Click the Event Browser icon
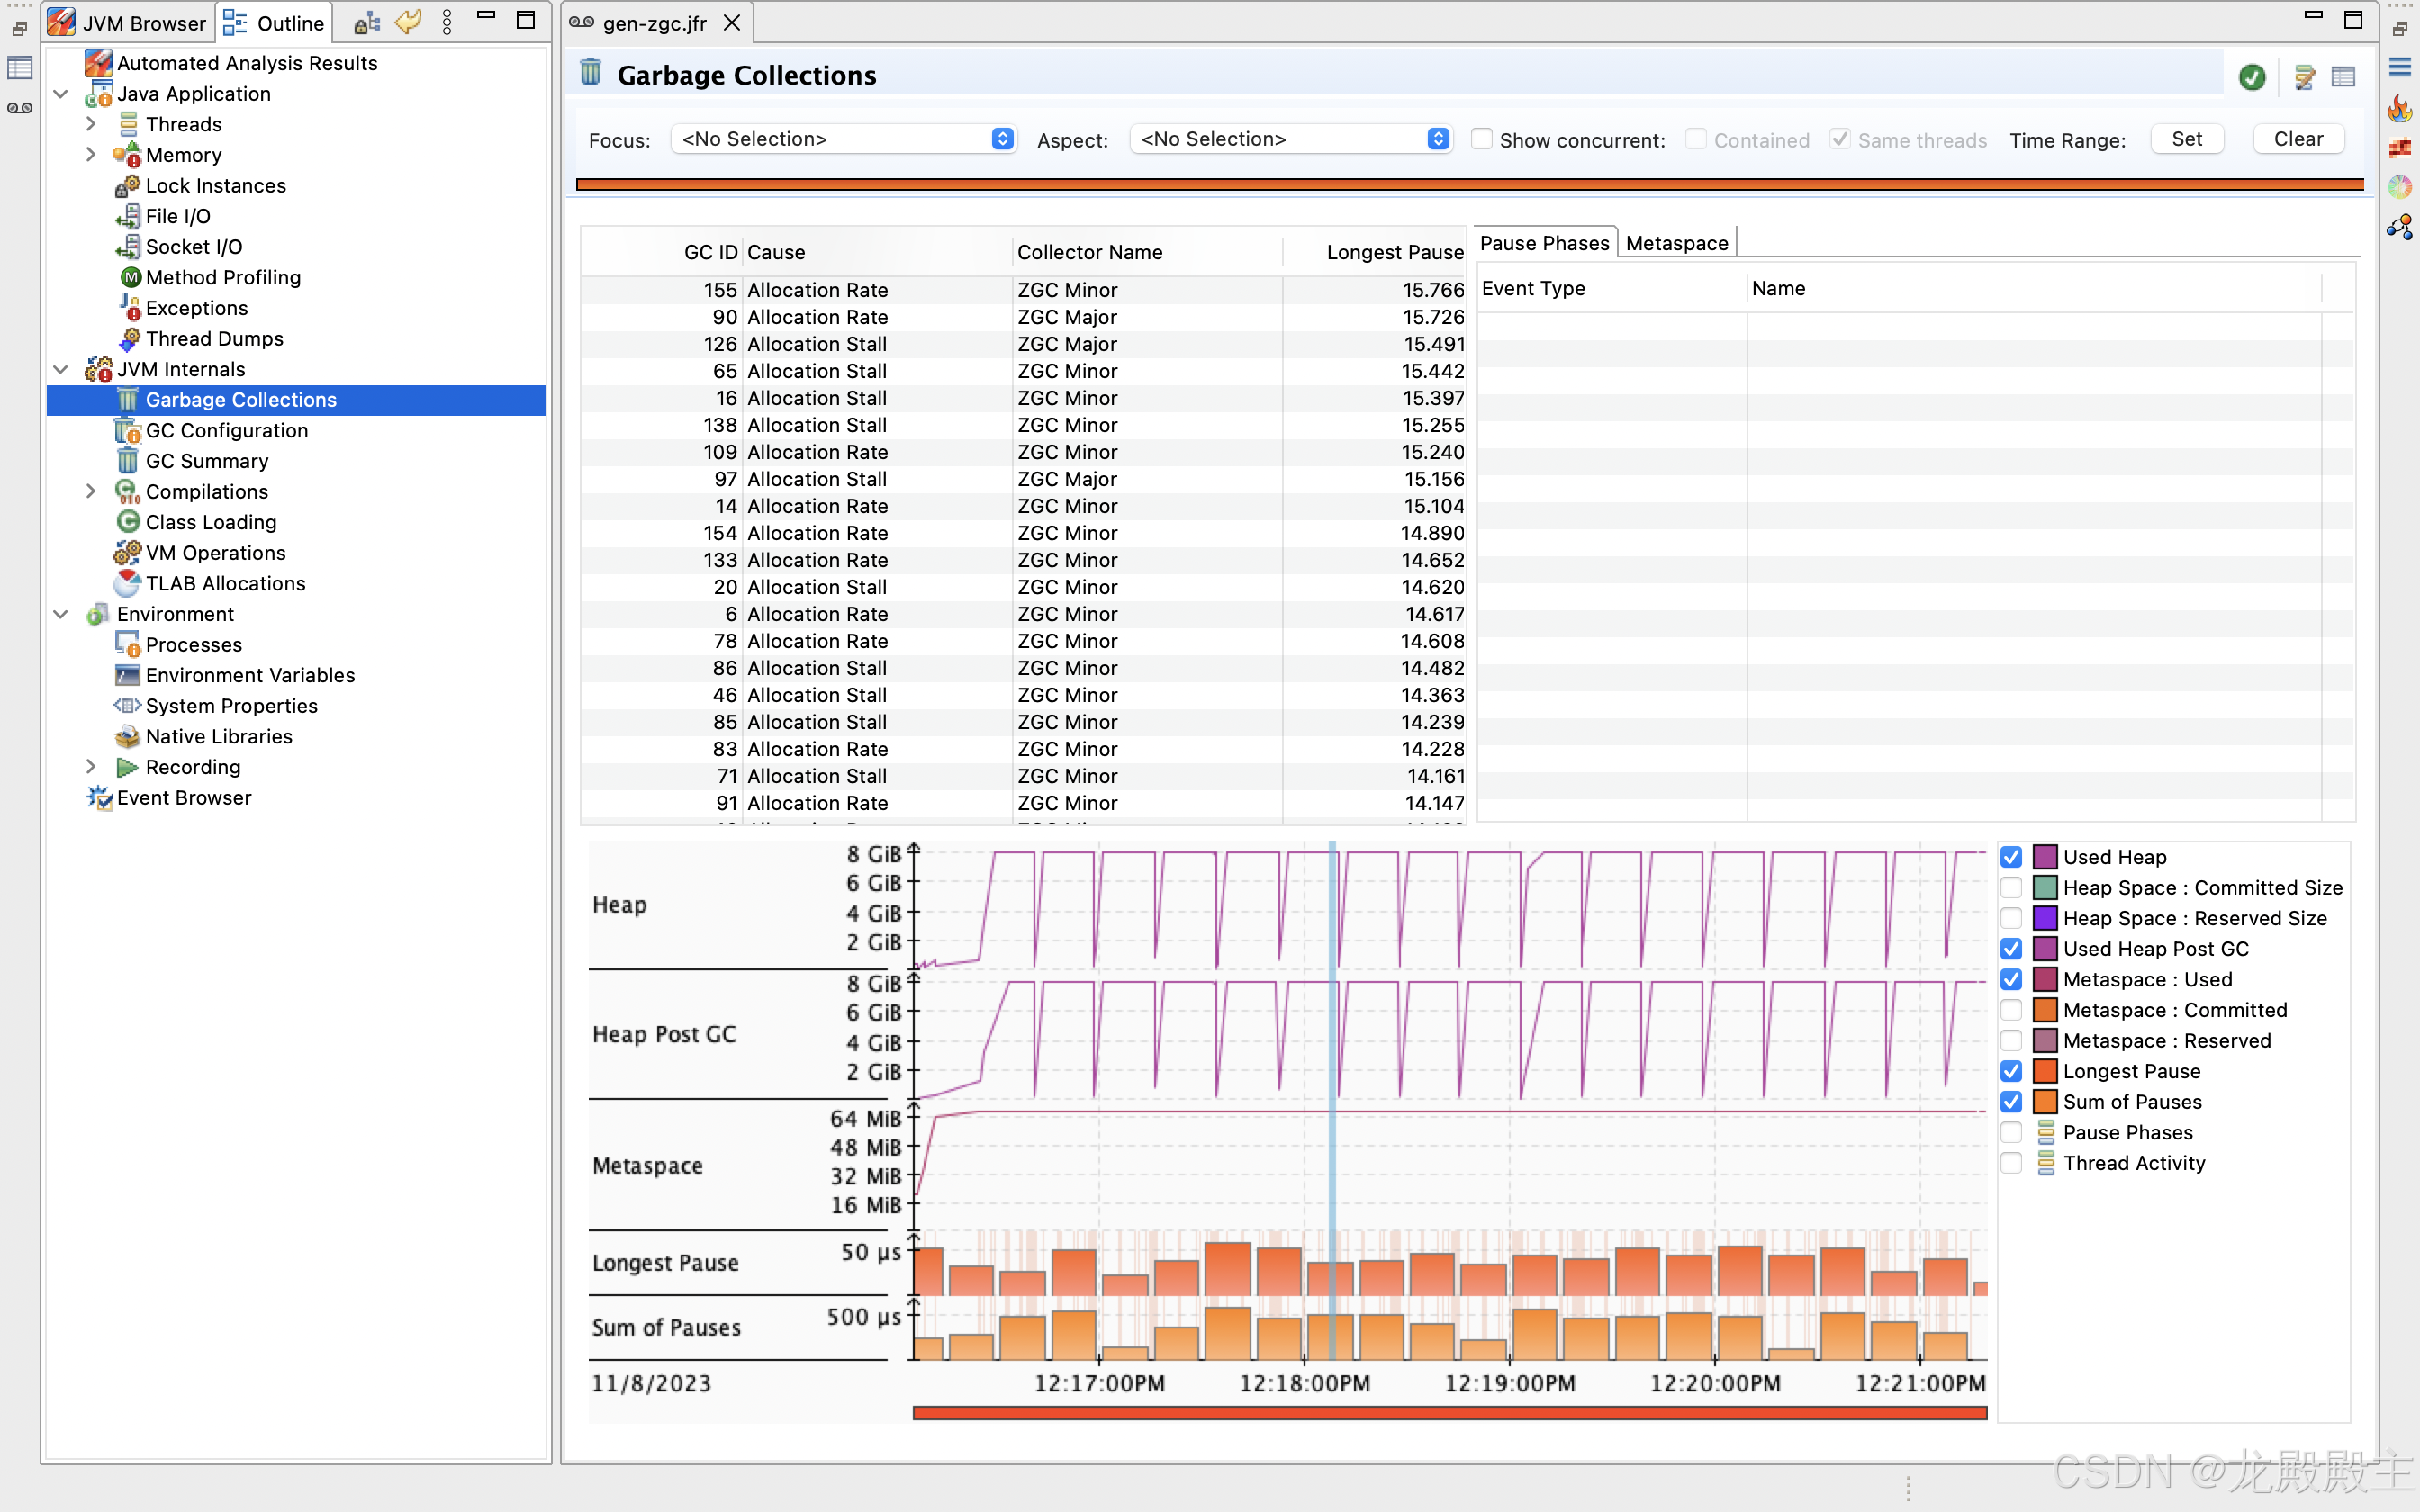Image resolution: width=2420 pixels, height=1512 pixels. (99, 797)
